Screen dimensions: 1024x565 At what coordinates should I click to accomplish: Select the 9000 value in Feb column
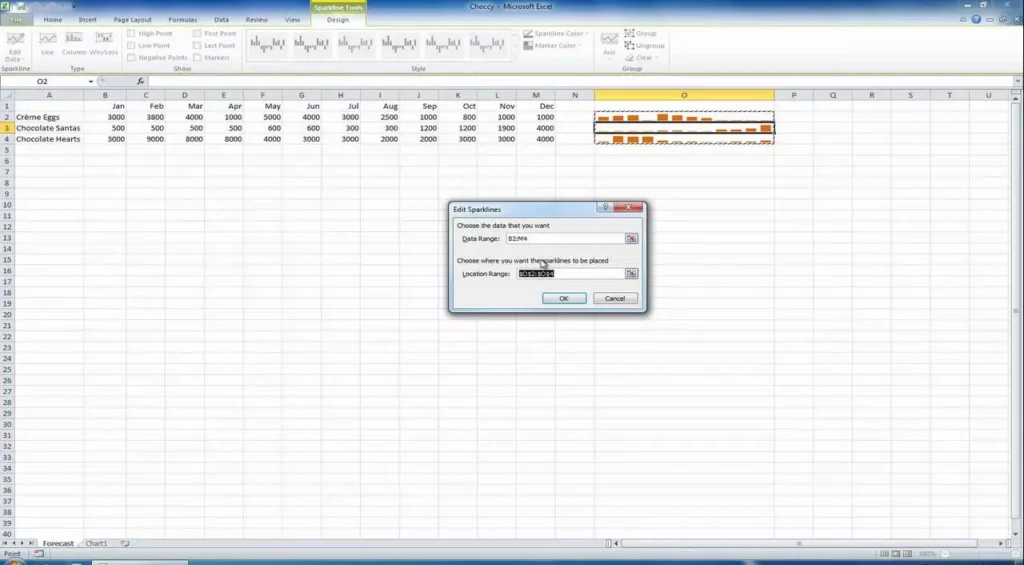point(146,140)
